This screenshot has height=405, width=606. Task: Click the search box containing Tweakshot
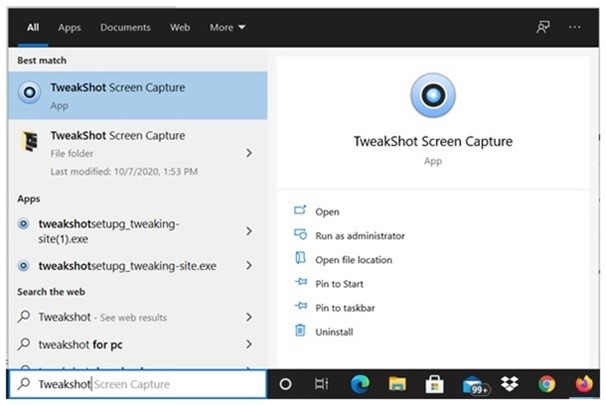(x=140, y=384)
